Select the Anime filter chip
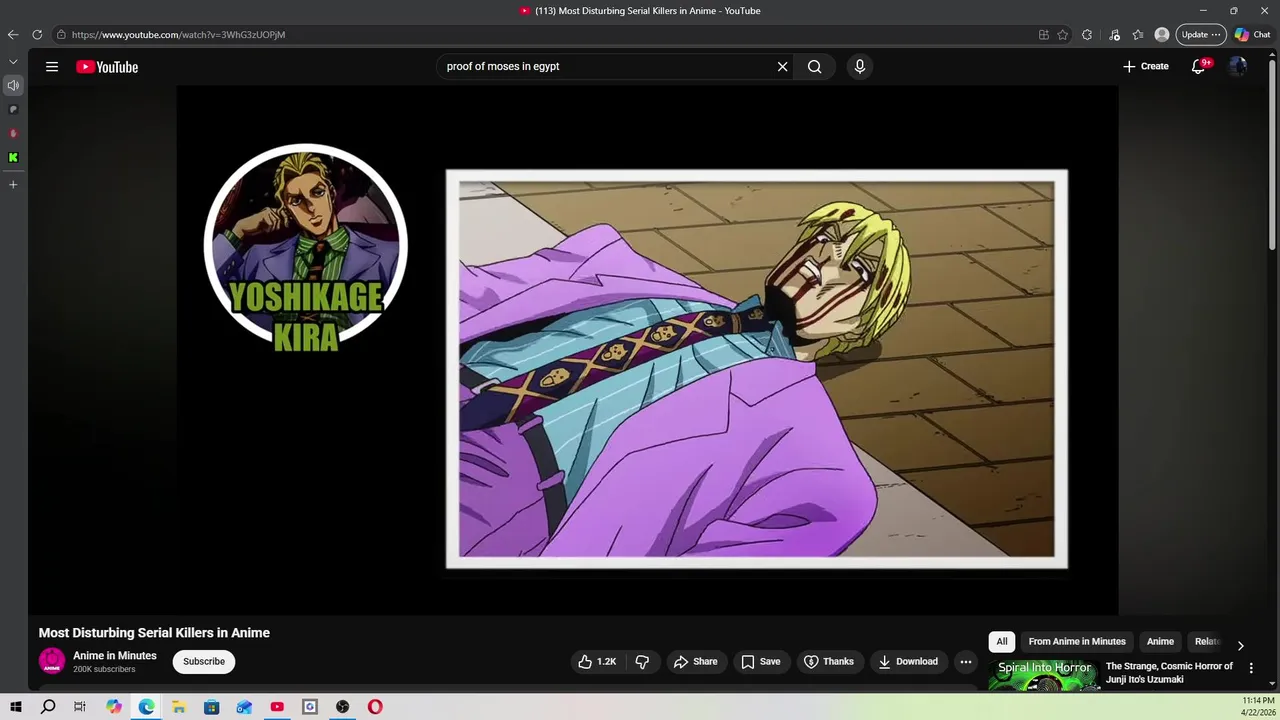 1160,642
